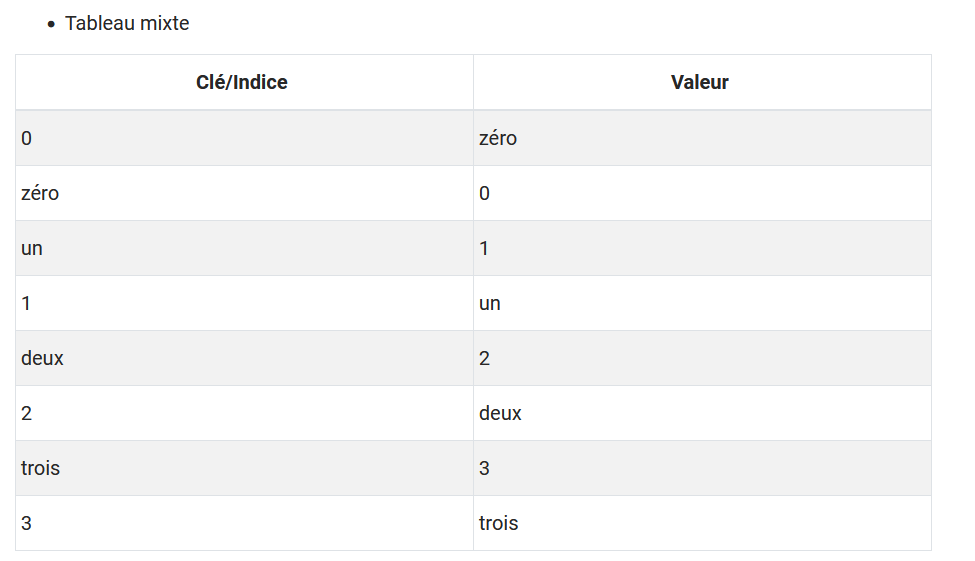975x561 pixels.
Task: Click the bullet before "Tableau mixte"
Action: 51,24
